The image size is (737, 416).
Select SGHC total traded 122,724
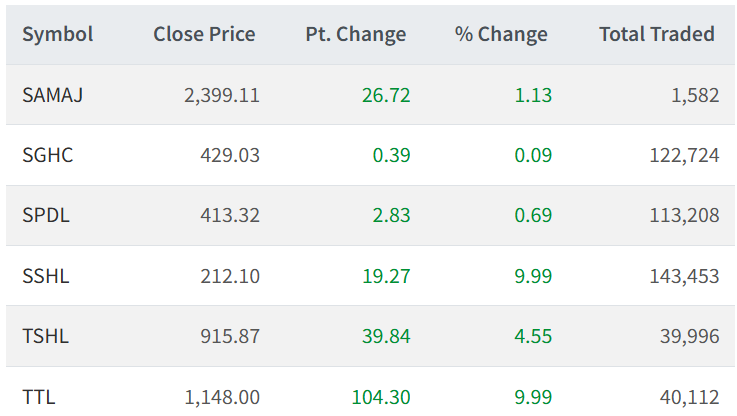684,156
